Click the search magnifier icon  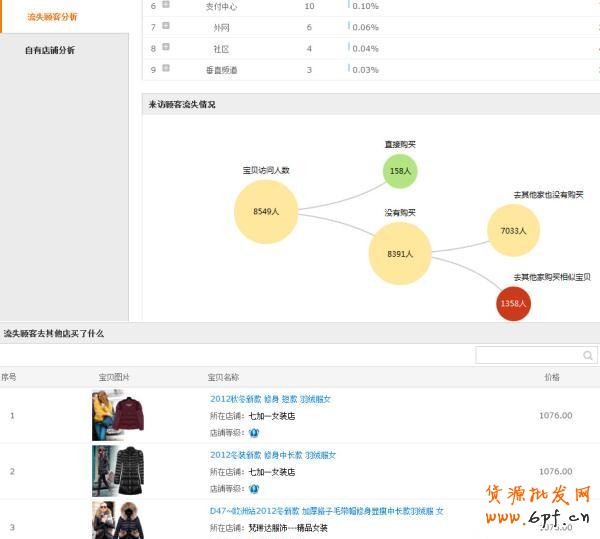[587, 356]
